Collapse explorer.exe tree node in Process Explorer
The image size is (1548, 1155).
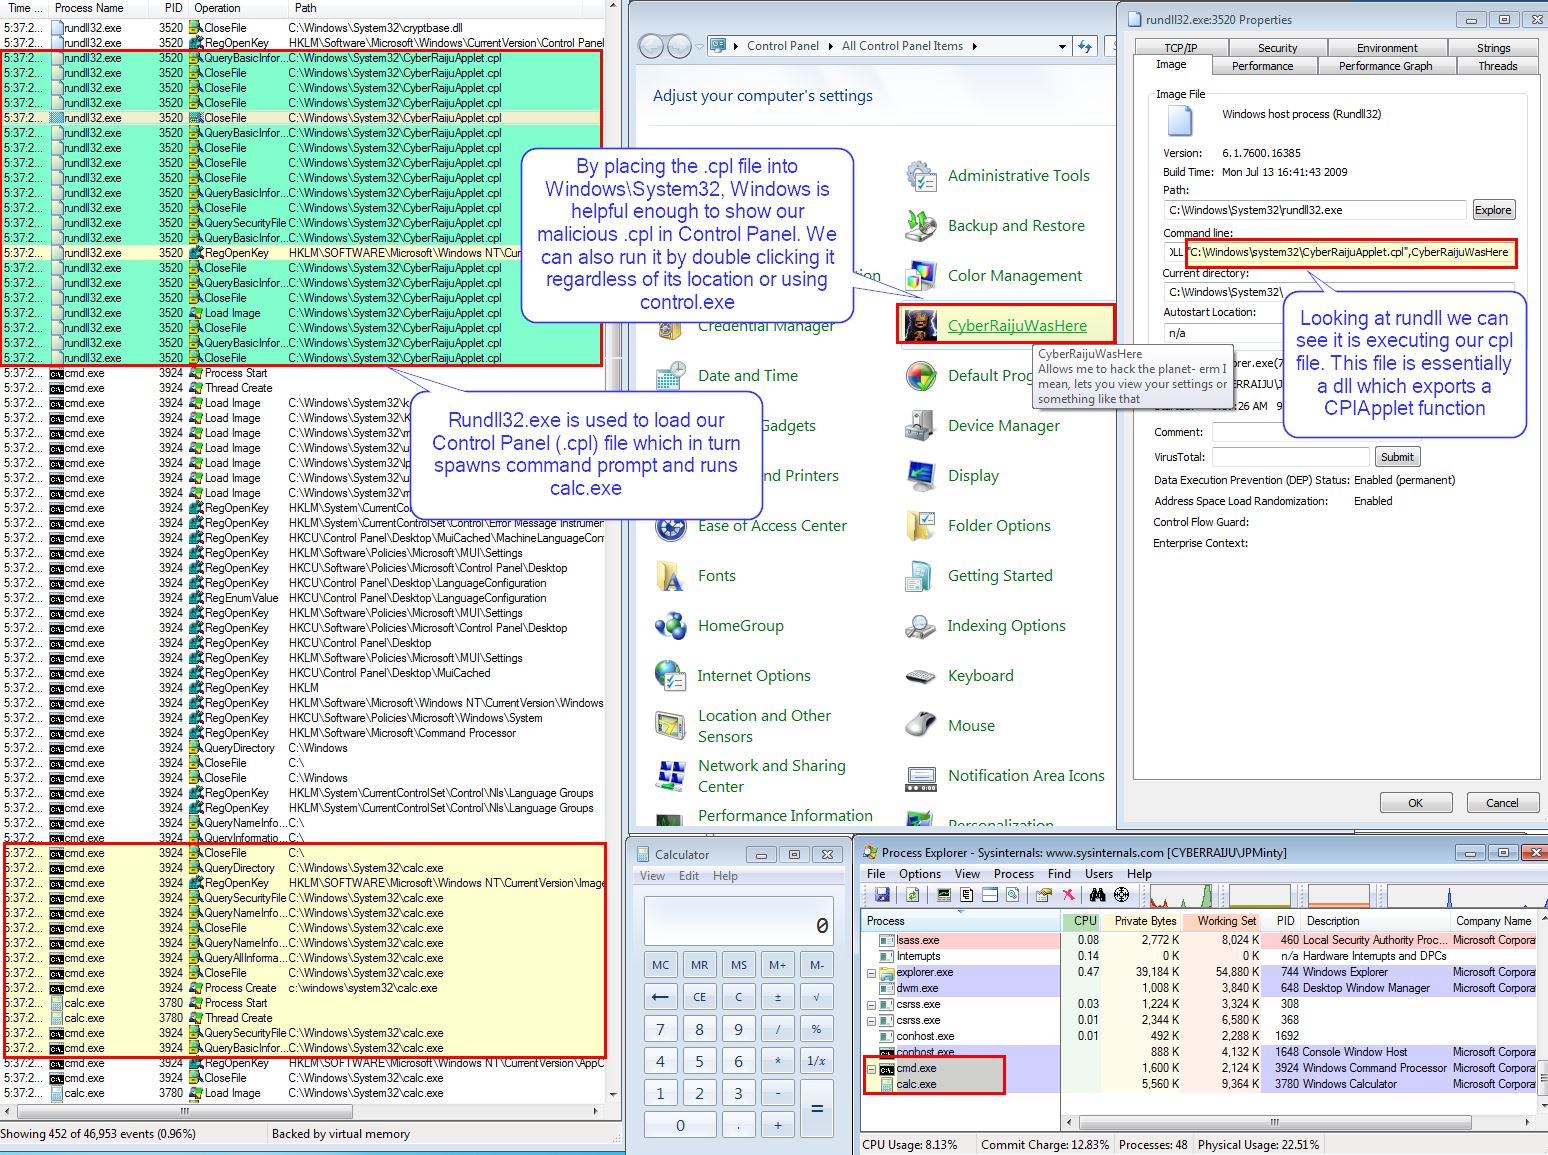click(871, 972)
